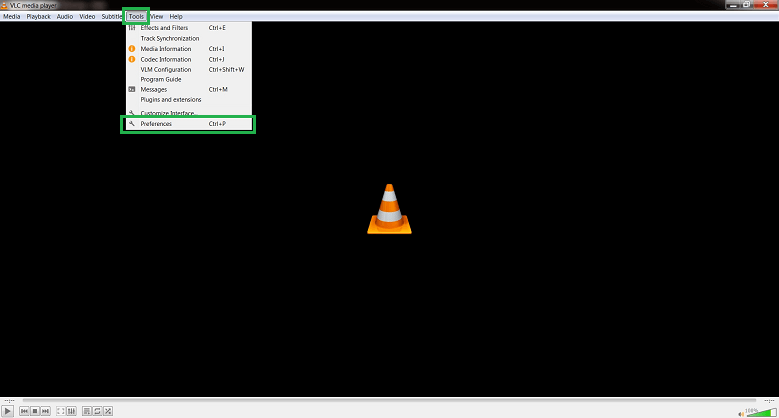Screen dimensions: 779x418
Task: Show the extended settings equalizer icon
Action: pyautogui.click(x=72, y=411)
